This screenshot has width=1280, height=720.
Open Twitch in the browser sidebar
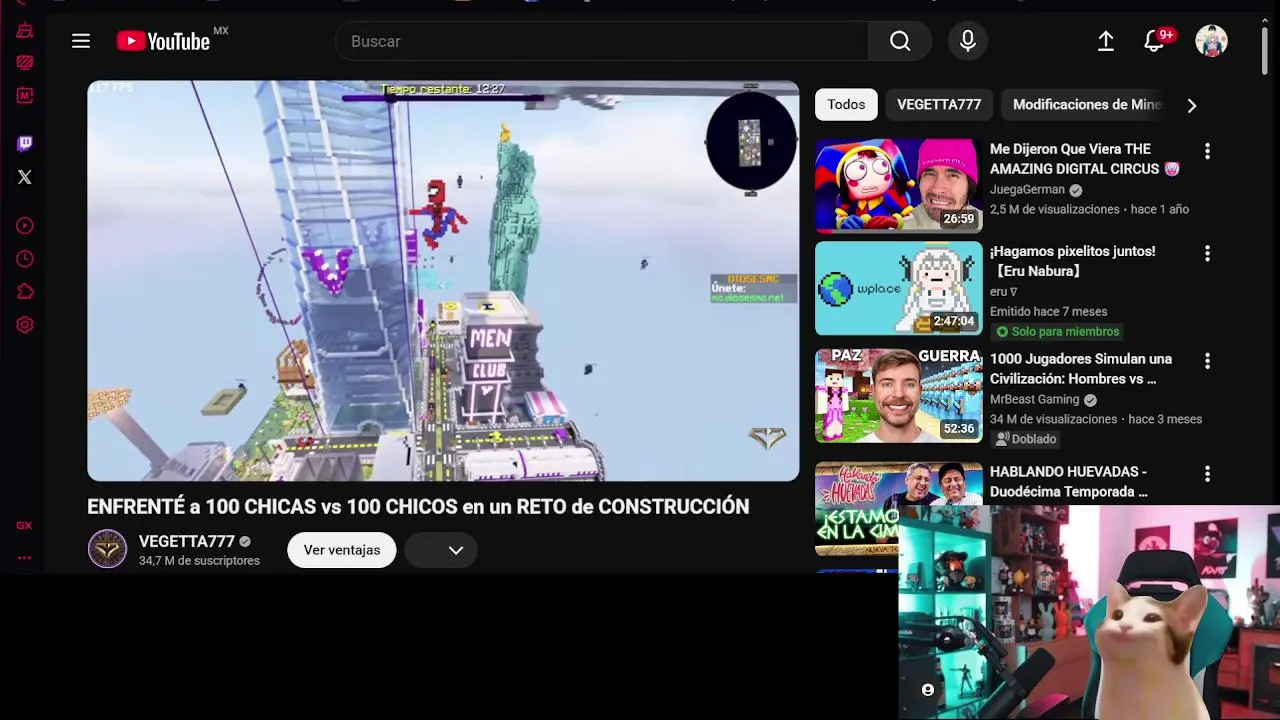25,144
